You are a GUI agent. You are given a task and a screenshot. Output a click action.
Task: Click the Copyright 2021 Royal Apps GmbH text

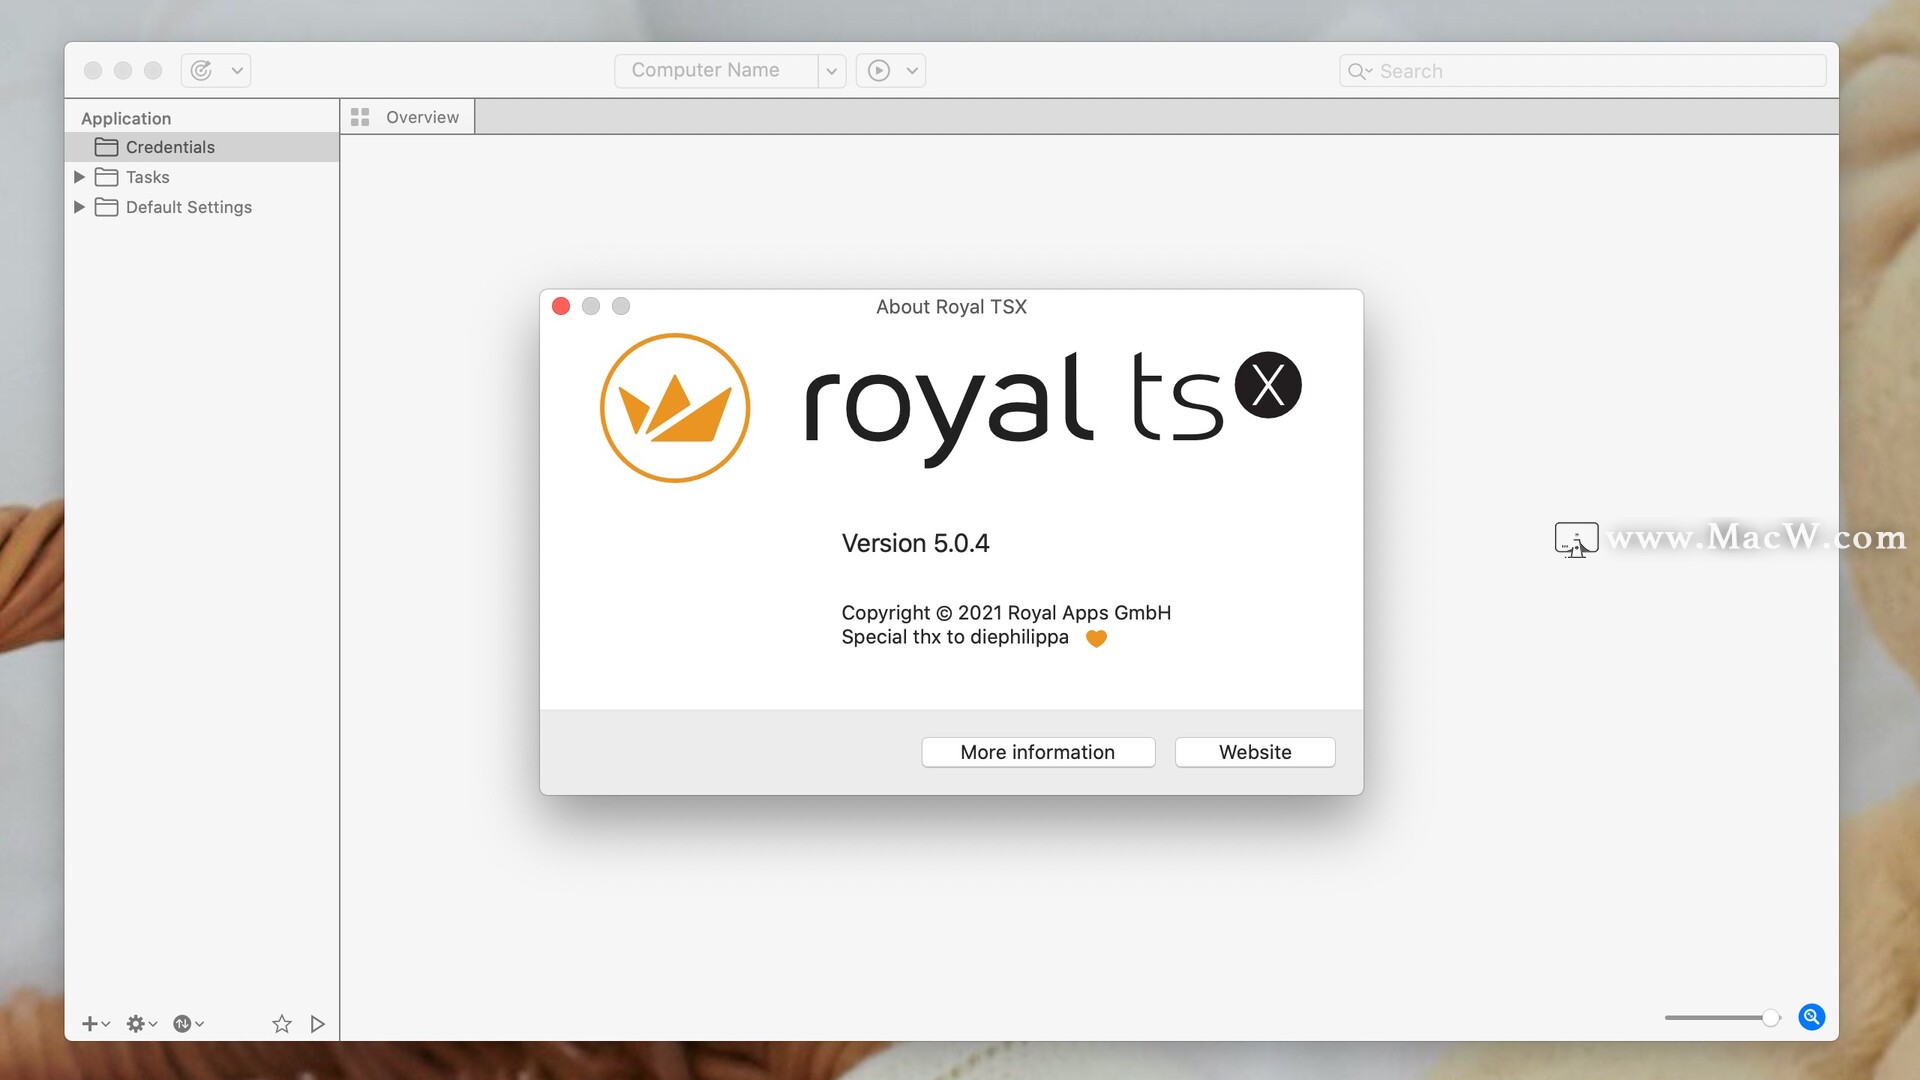[x=1006, y=612]
